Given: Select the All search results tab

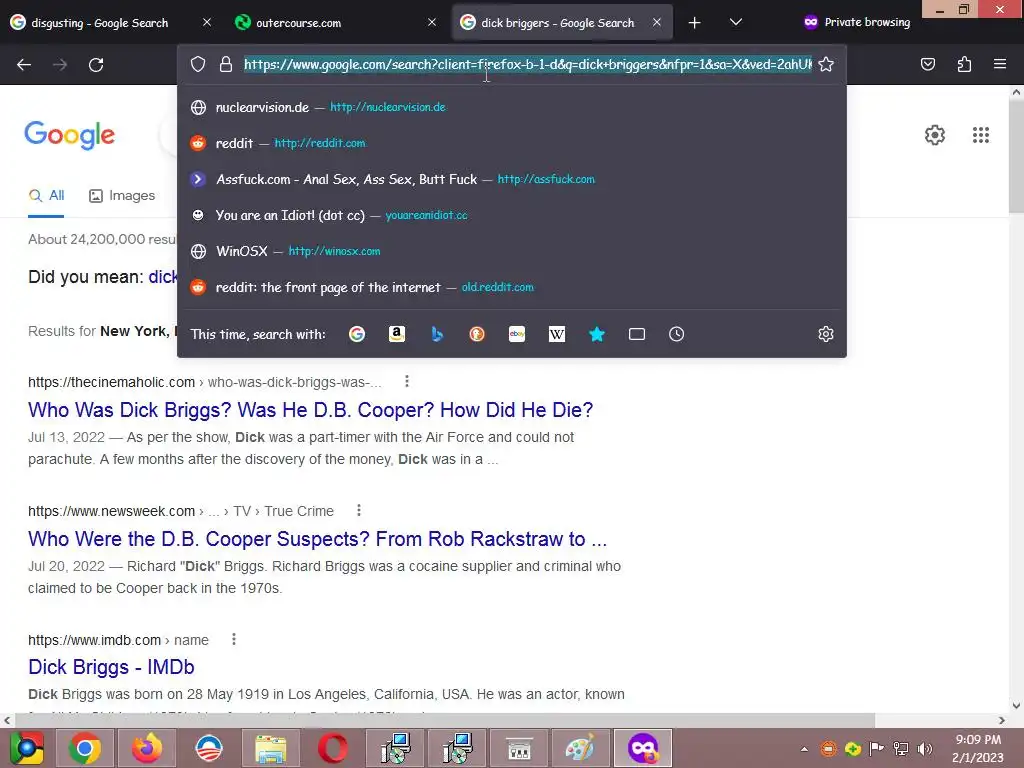Looking at the screenshot, I should 46,196.
